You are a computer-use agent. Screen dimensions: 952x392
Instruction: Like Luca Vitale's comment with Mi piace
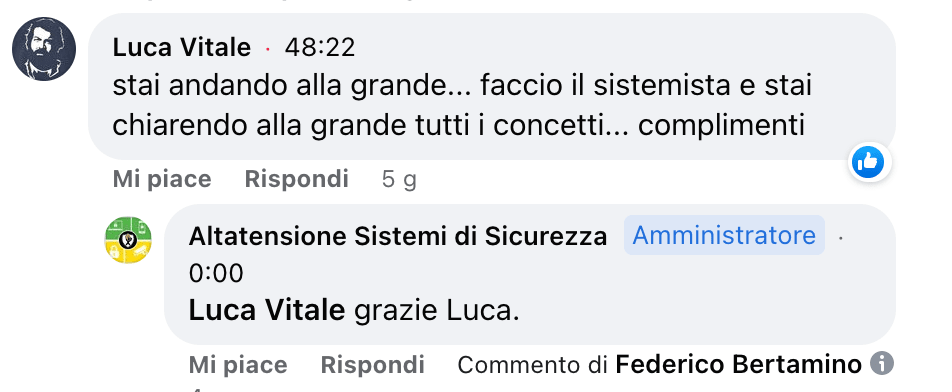tap(162, 179)
